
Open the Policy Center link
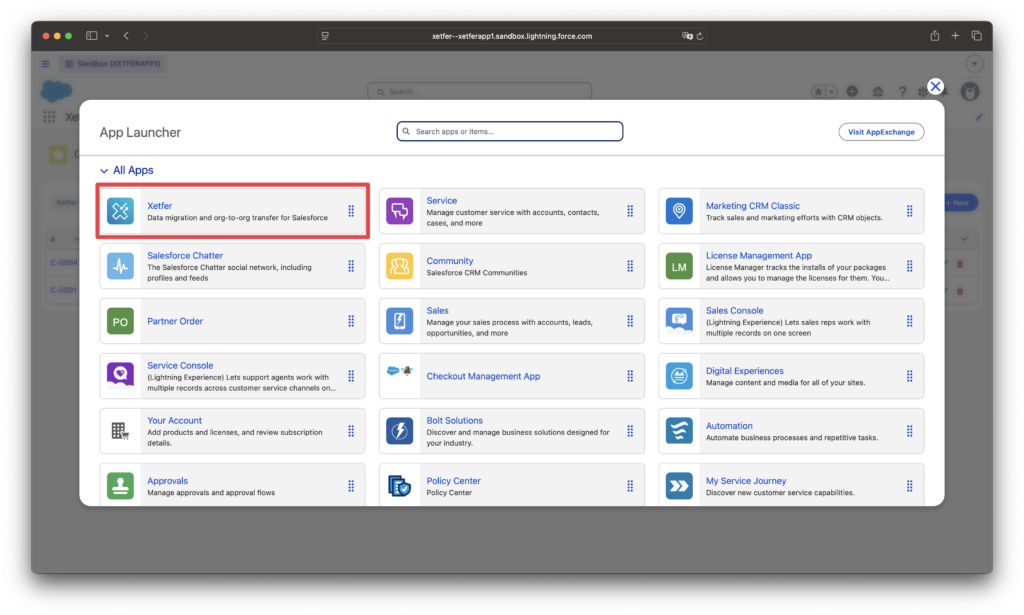coord(453,481)
